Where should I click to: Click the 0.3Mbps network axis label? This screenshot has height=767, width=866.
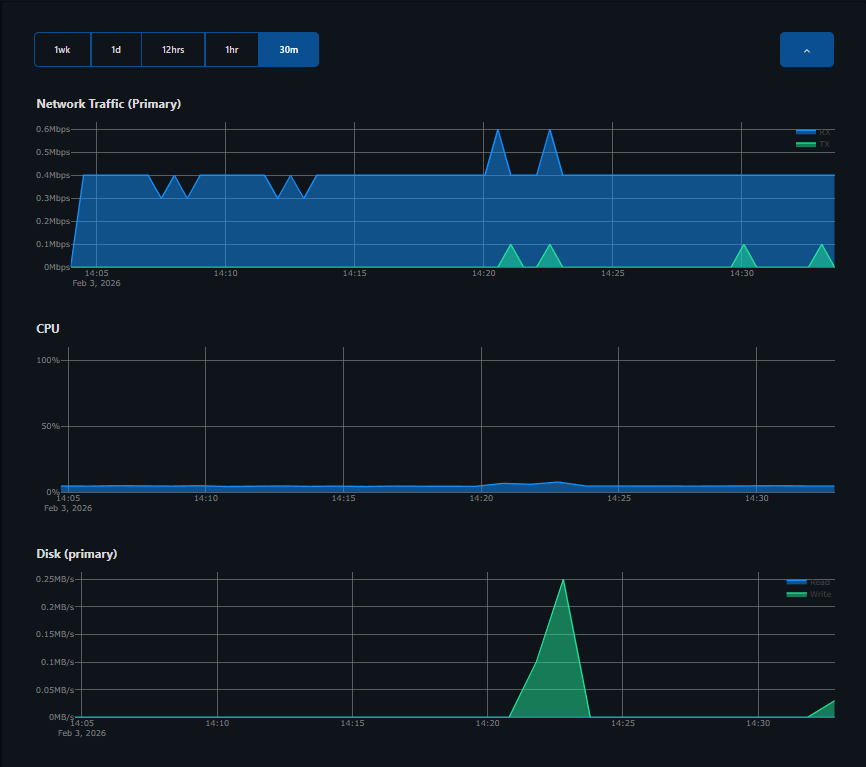point(53,198)
